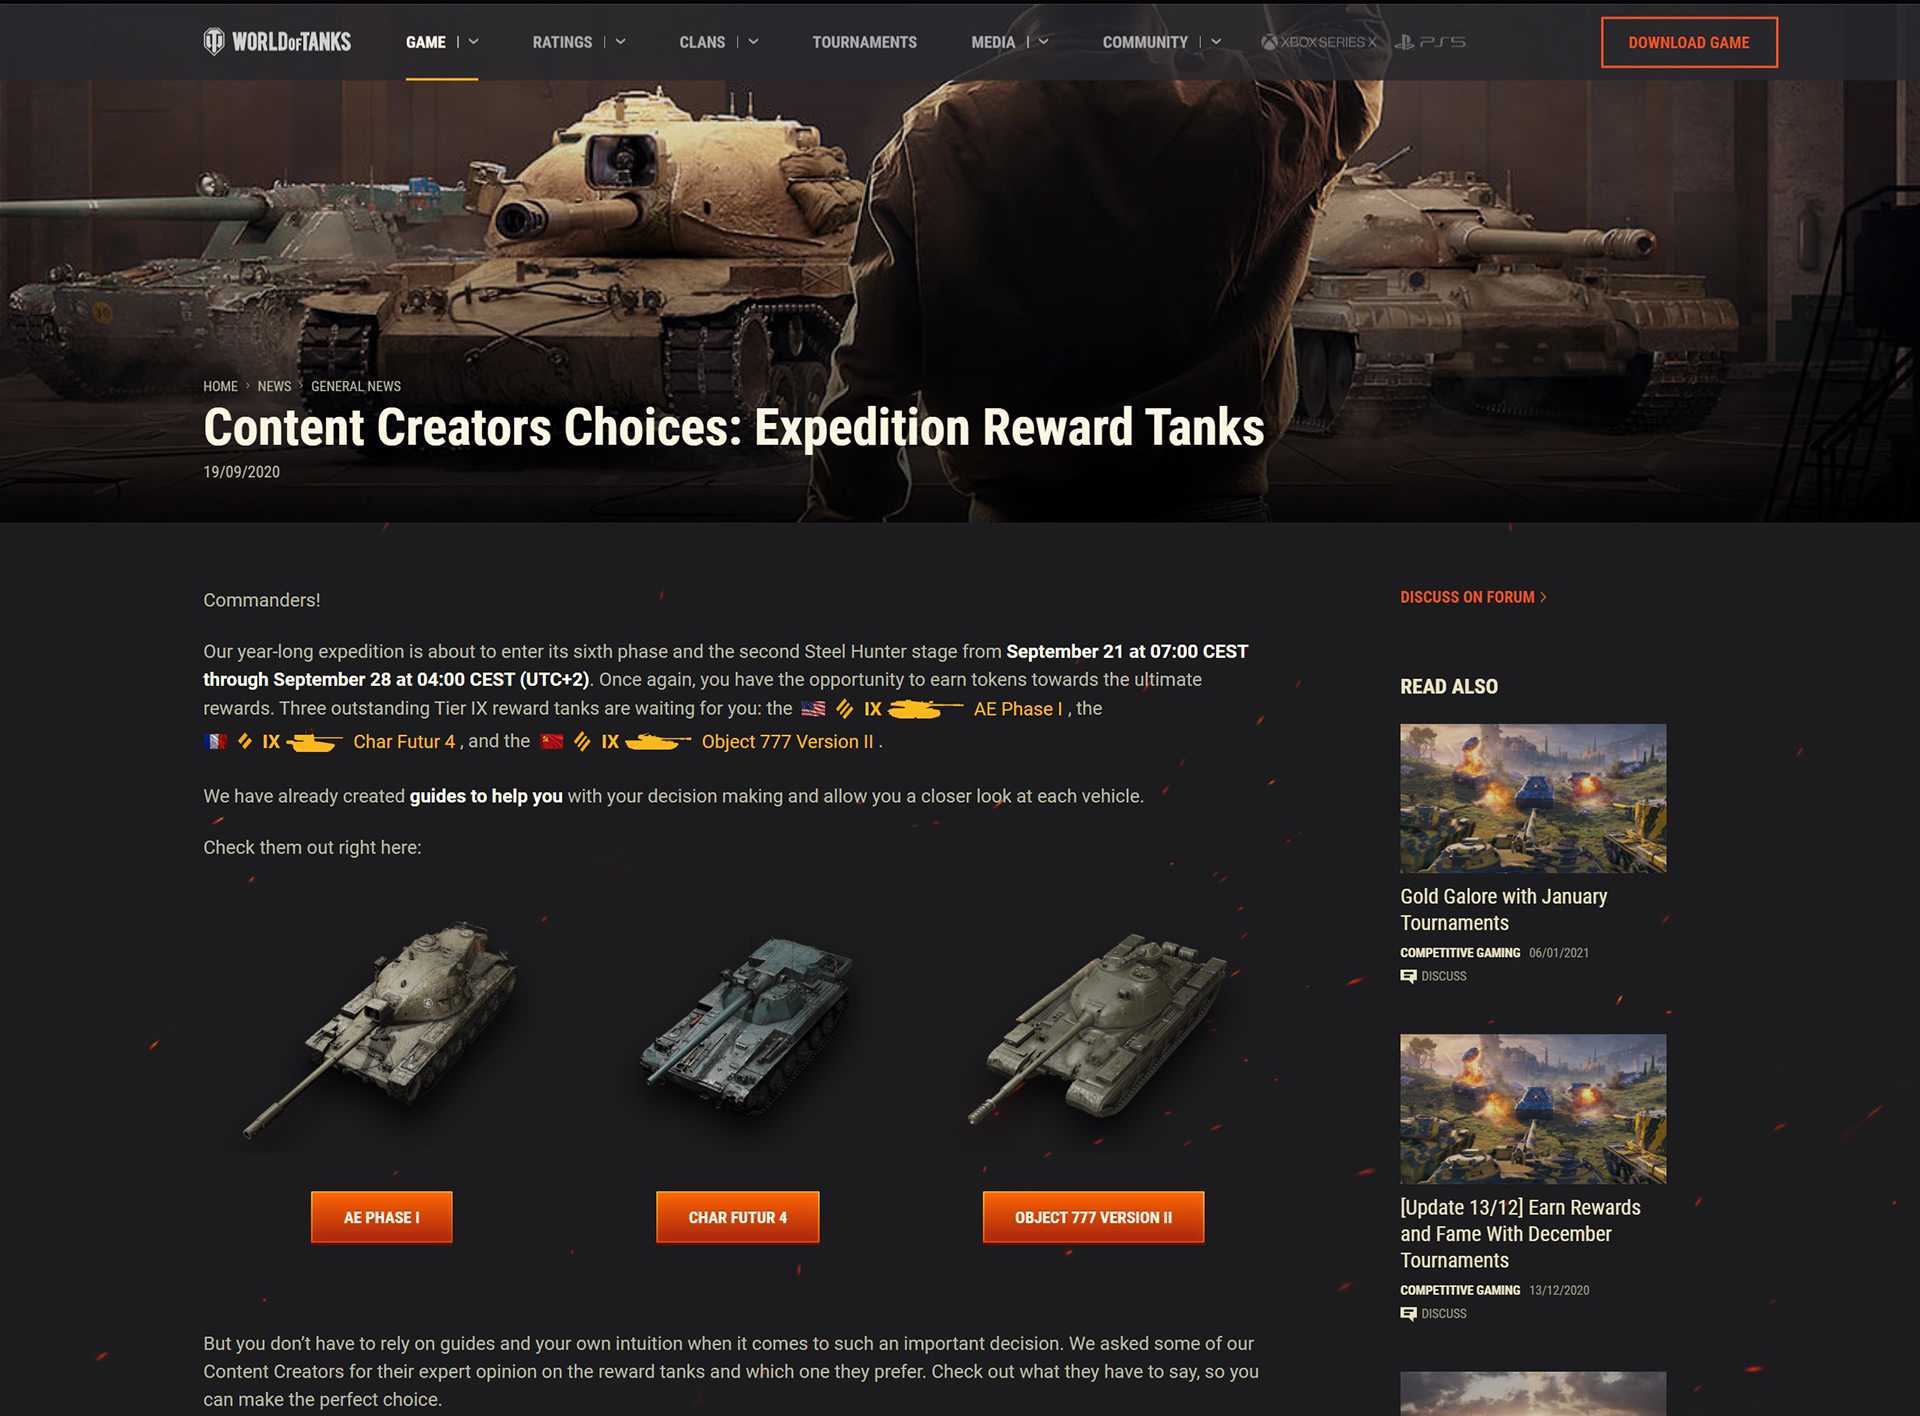Screen dimensions: 1920x1416
Task: Open the Tournaments menu item
Action: point(864,42)
